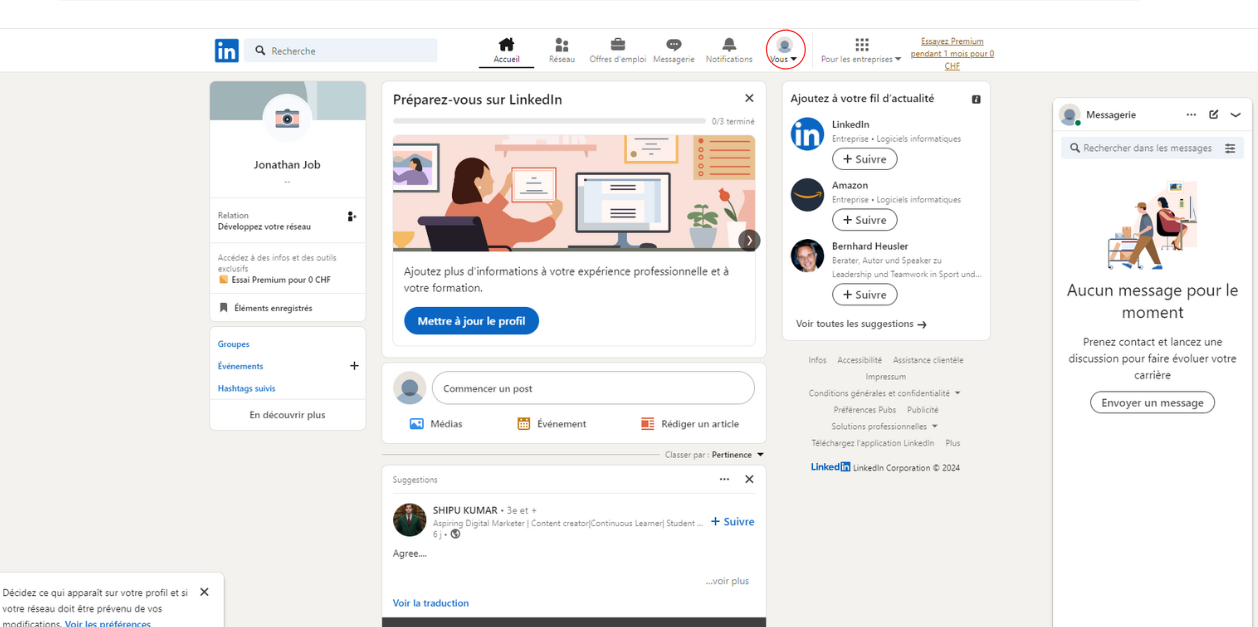Advance the carousel with next arrow
The height and width of the screenshot is (627, 1258).
749,240
